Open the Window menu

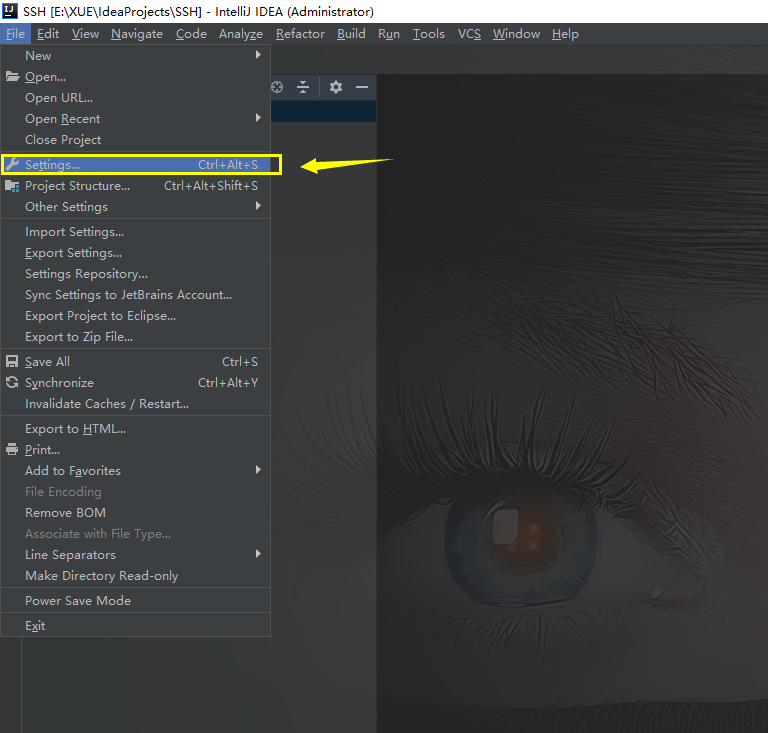tap(516, 34)
